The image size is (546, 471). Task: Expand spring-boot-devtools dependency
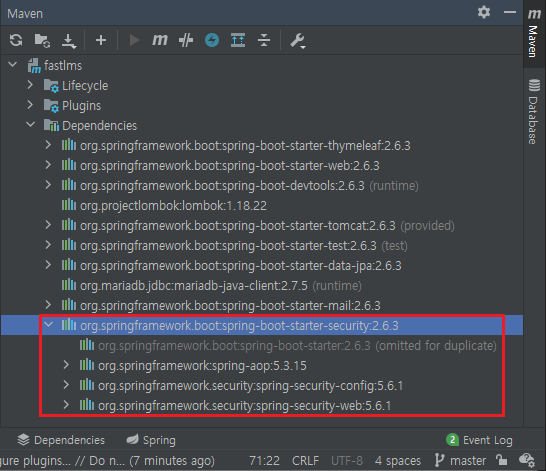[x=48, y=185]
